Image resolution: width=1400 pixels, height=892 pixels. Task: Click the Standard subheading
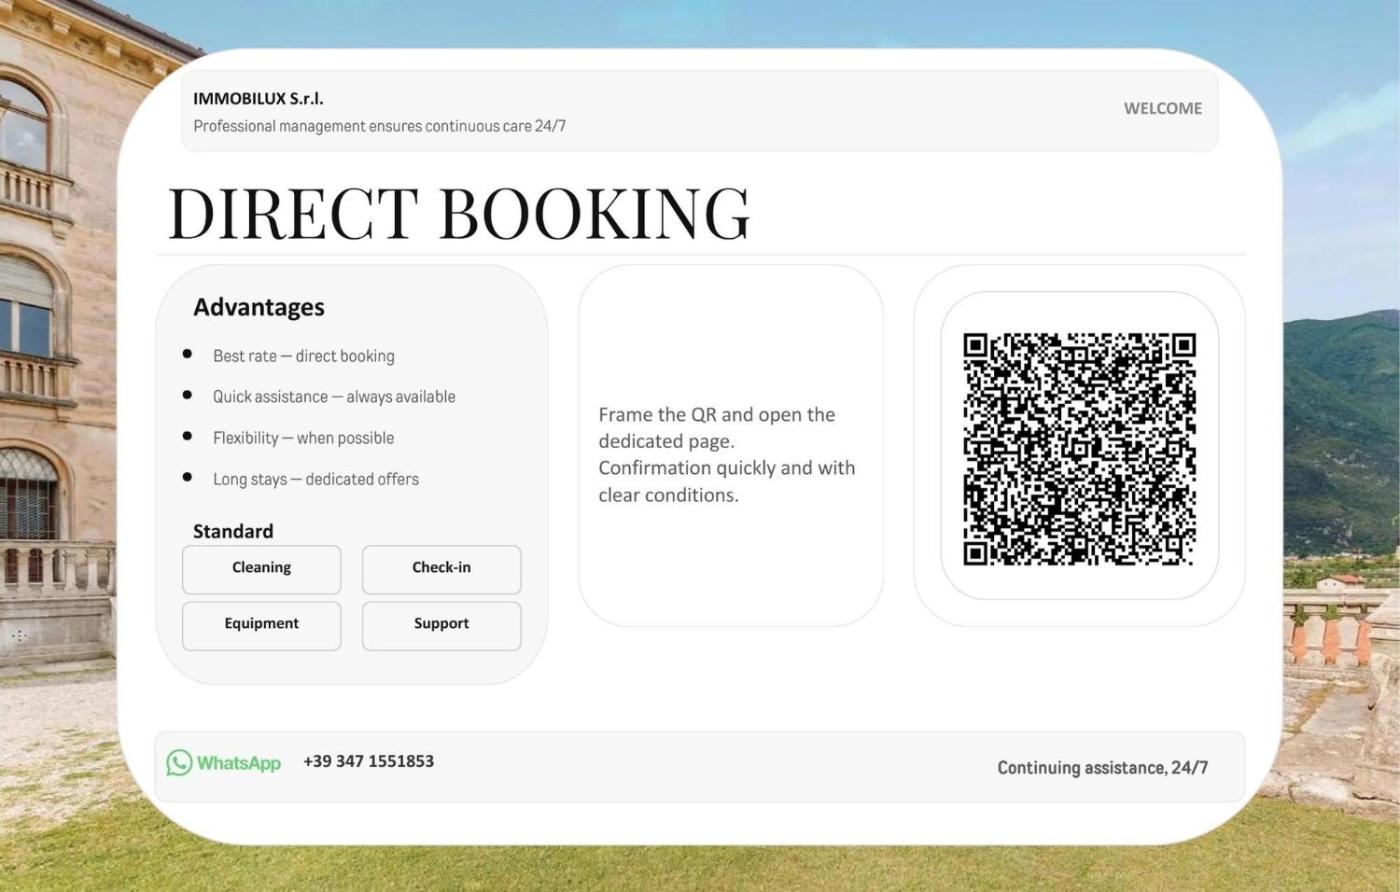coord(233,531)
